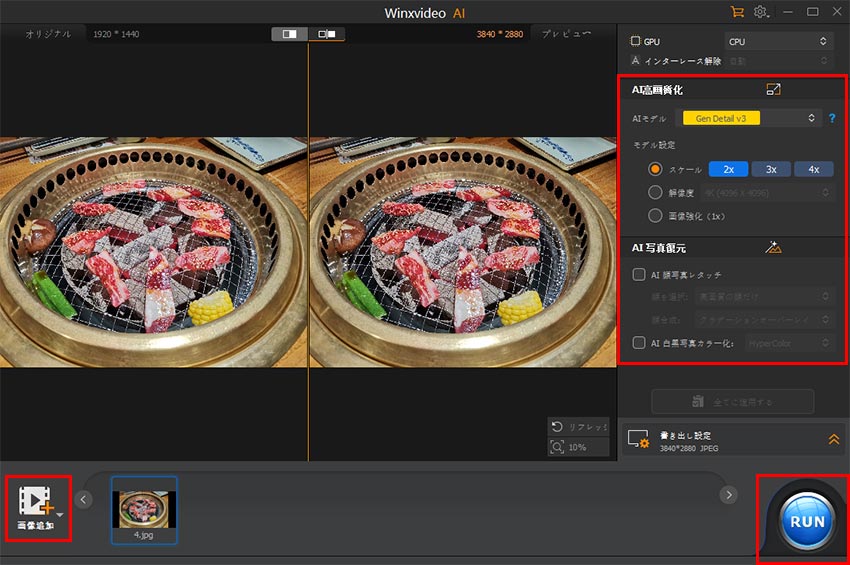The image size is (850, 565).
Task: Expand the 書き出し設定 export settings panel
Action: coord(832,439)
